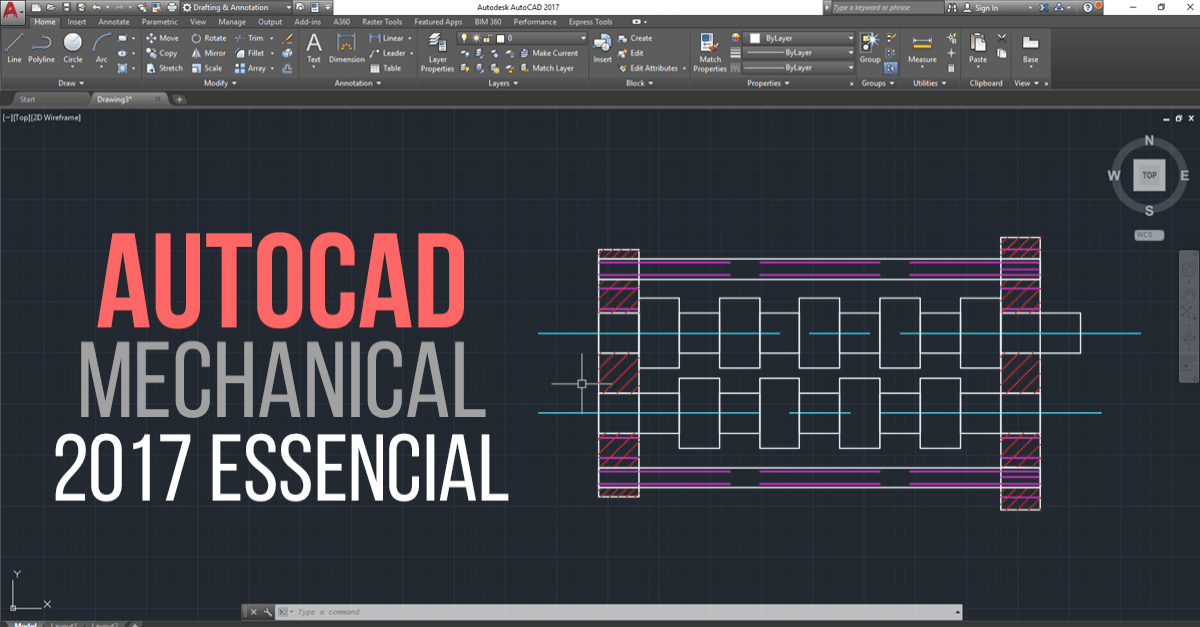Switch to the Insert ribbon tab

(77, 21)
